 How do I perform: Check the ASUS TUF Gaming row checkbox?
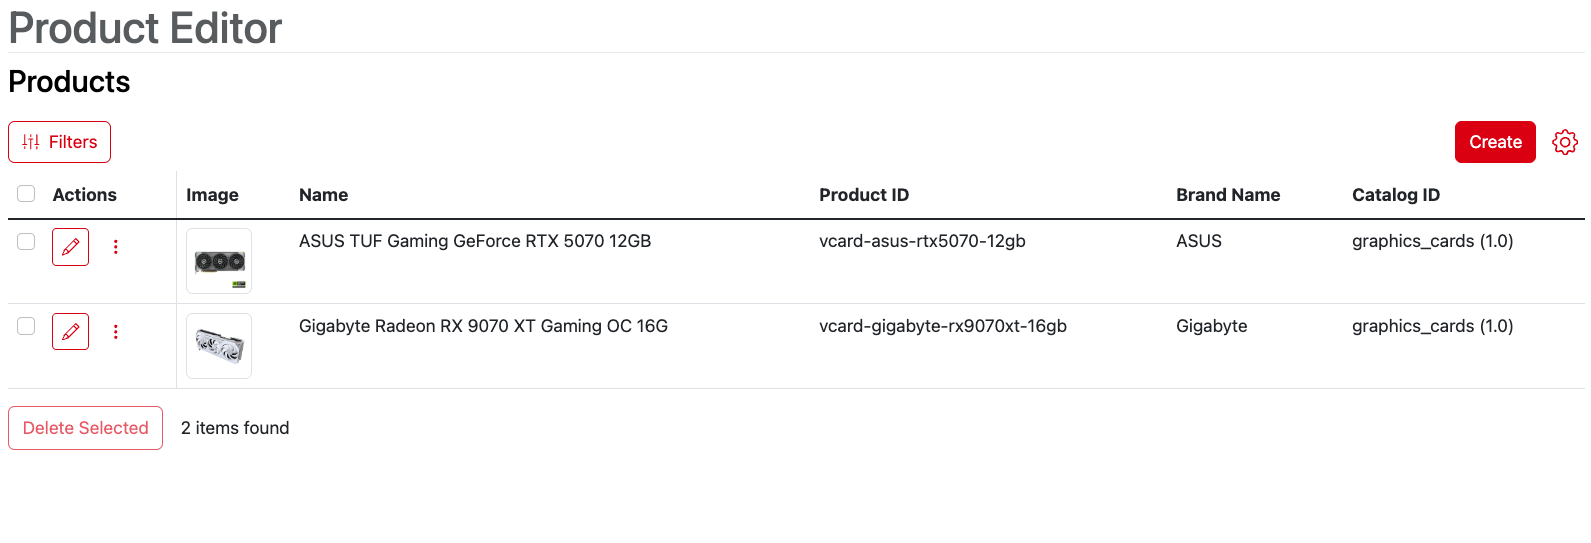(26, 242)
